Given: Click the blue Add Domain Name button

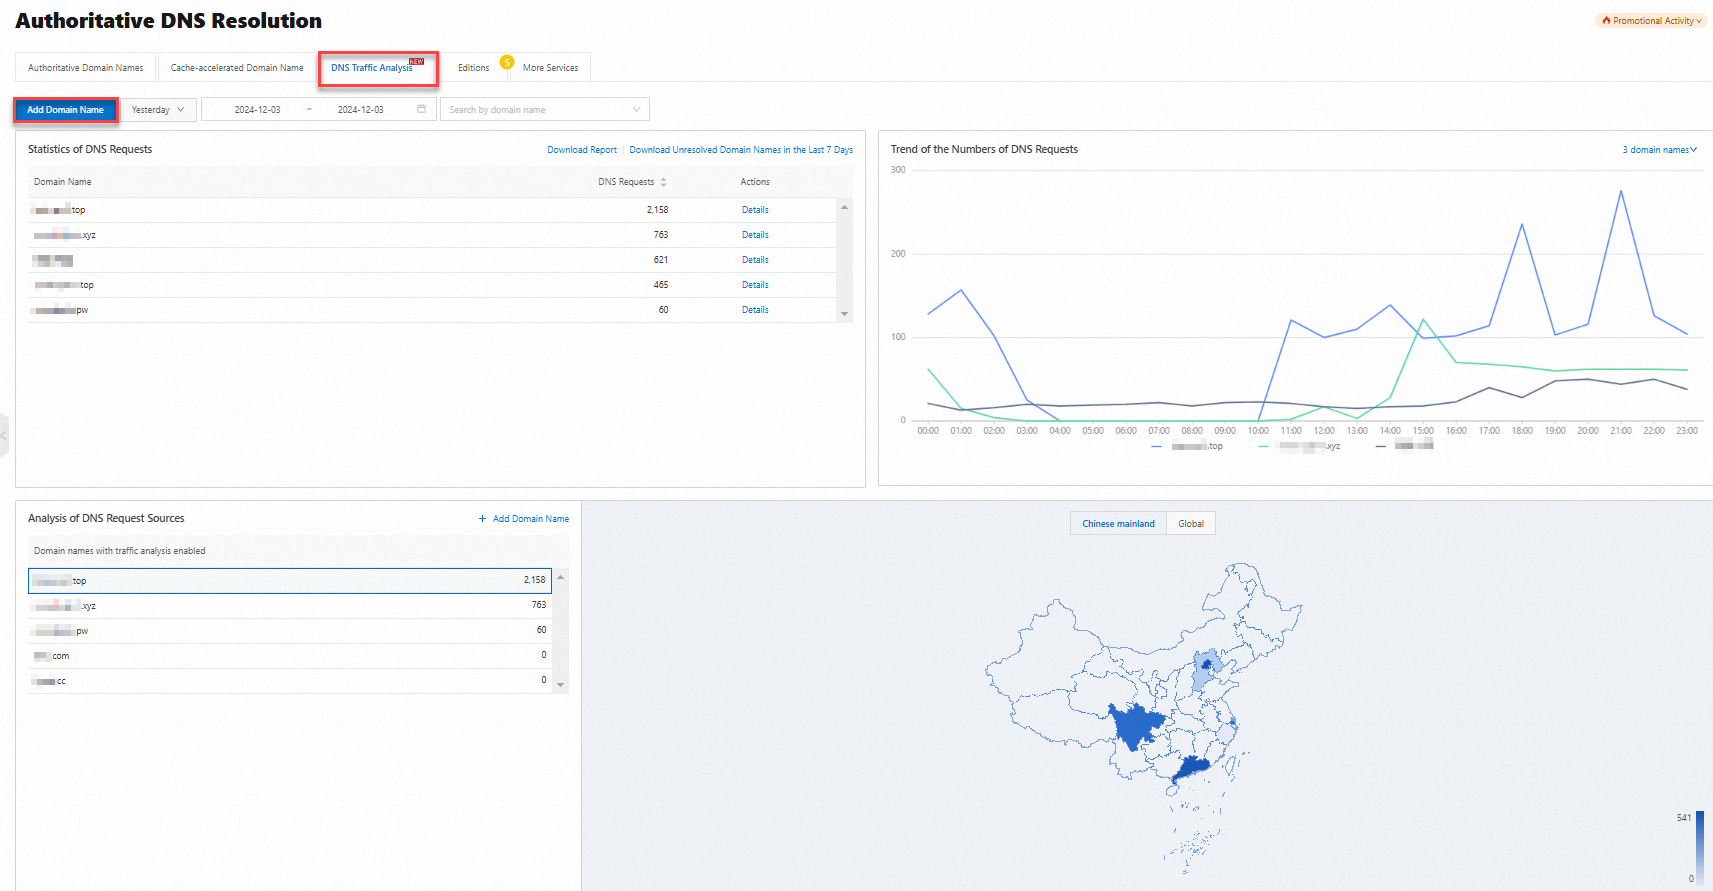Looking at the screenshot, I should coord(65,110).
